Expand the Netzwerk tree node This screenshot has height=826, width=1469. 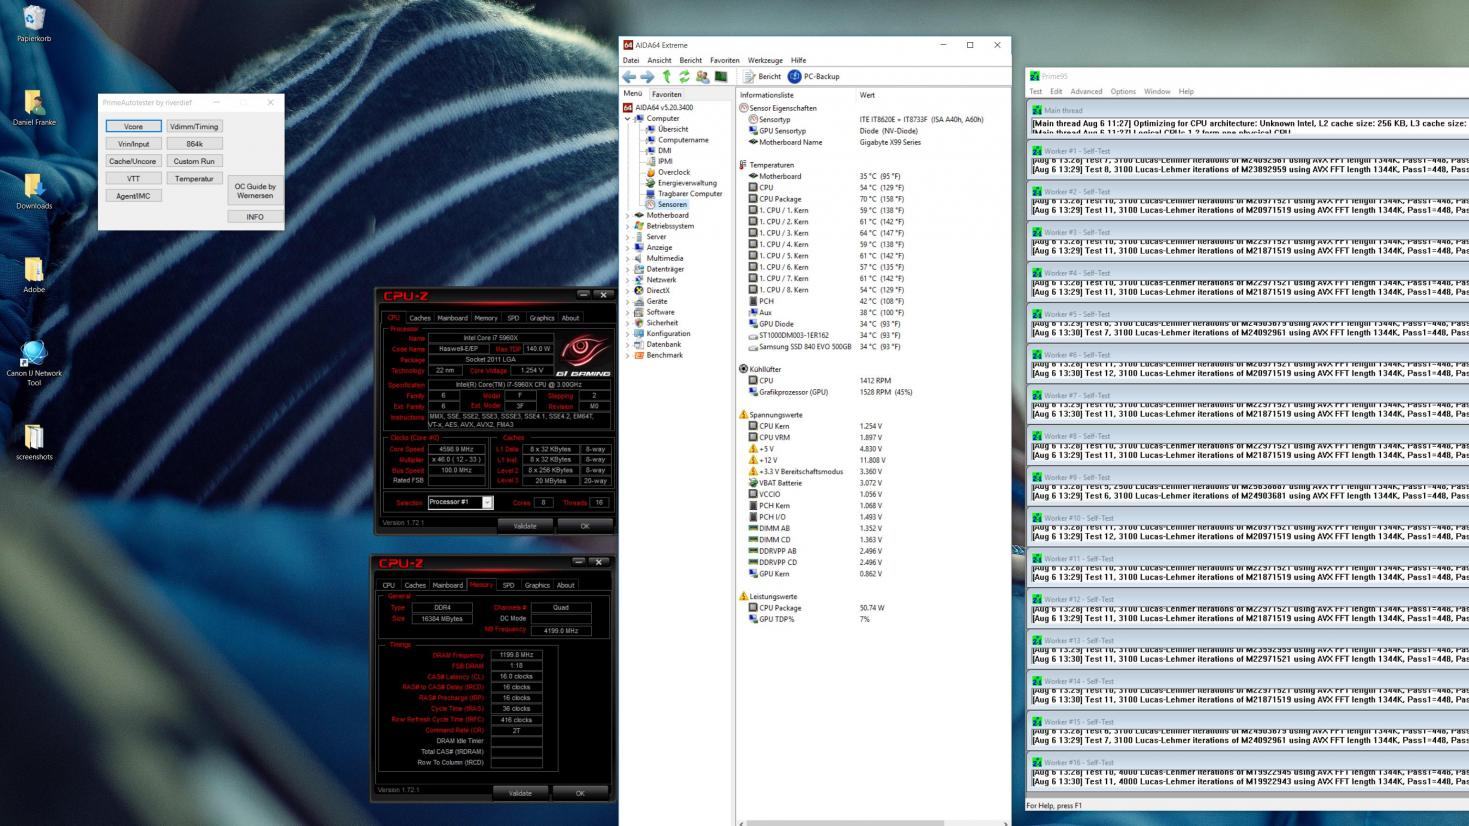[628, 280]
